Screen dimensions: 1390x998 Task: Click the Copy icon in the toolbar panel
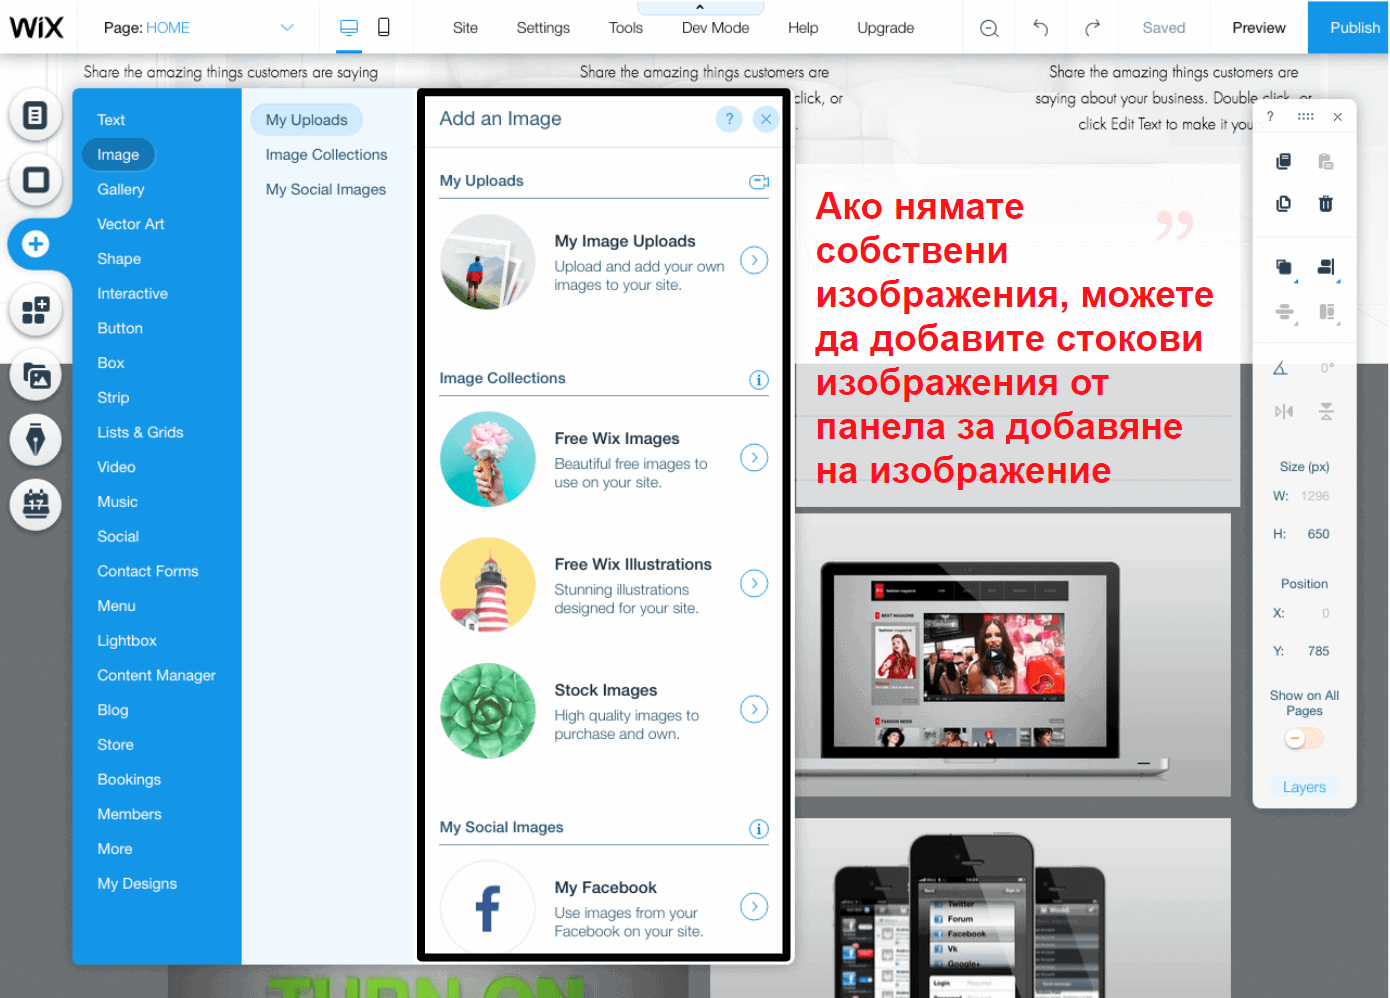(1283, 161)
